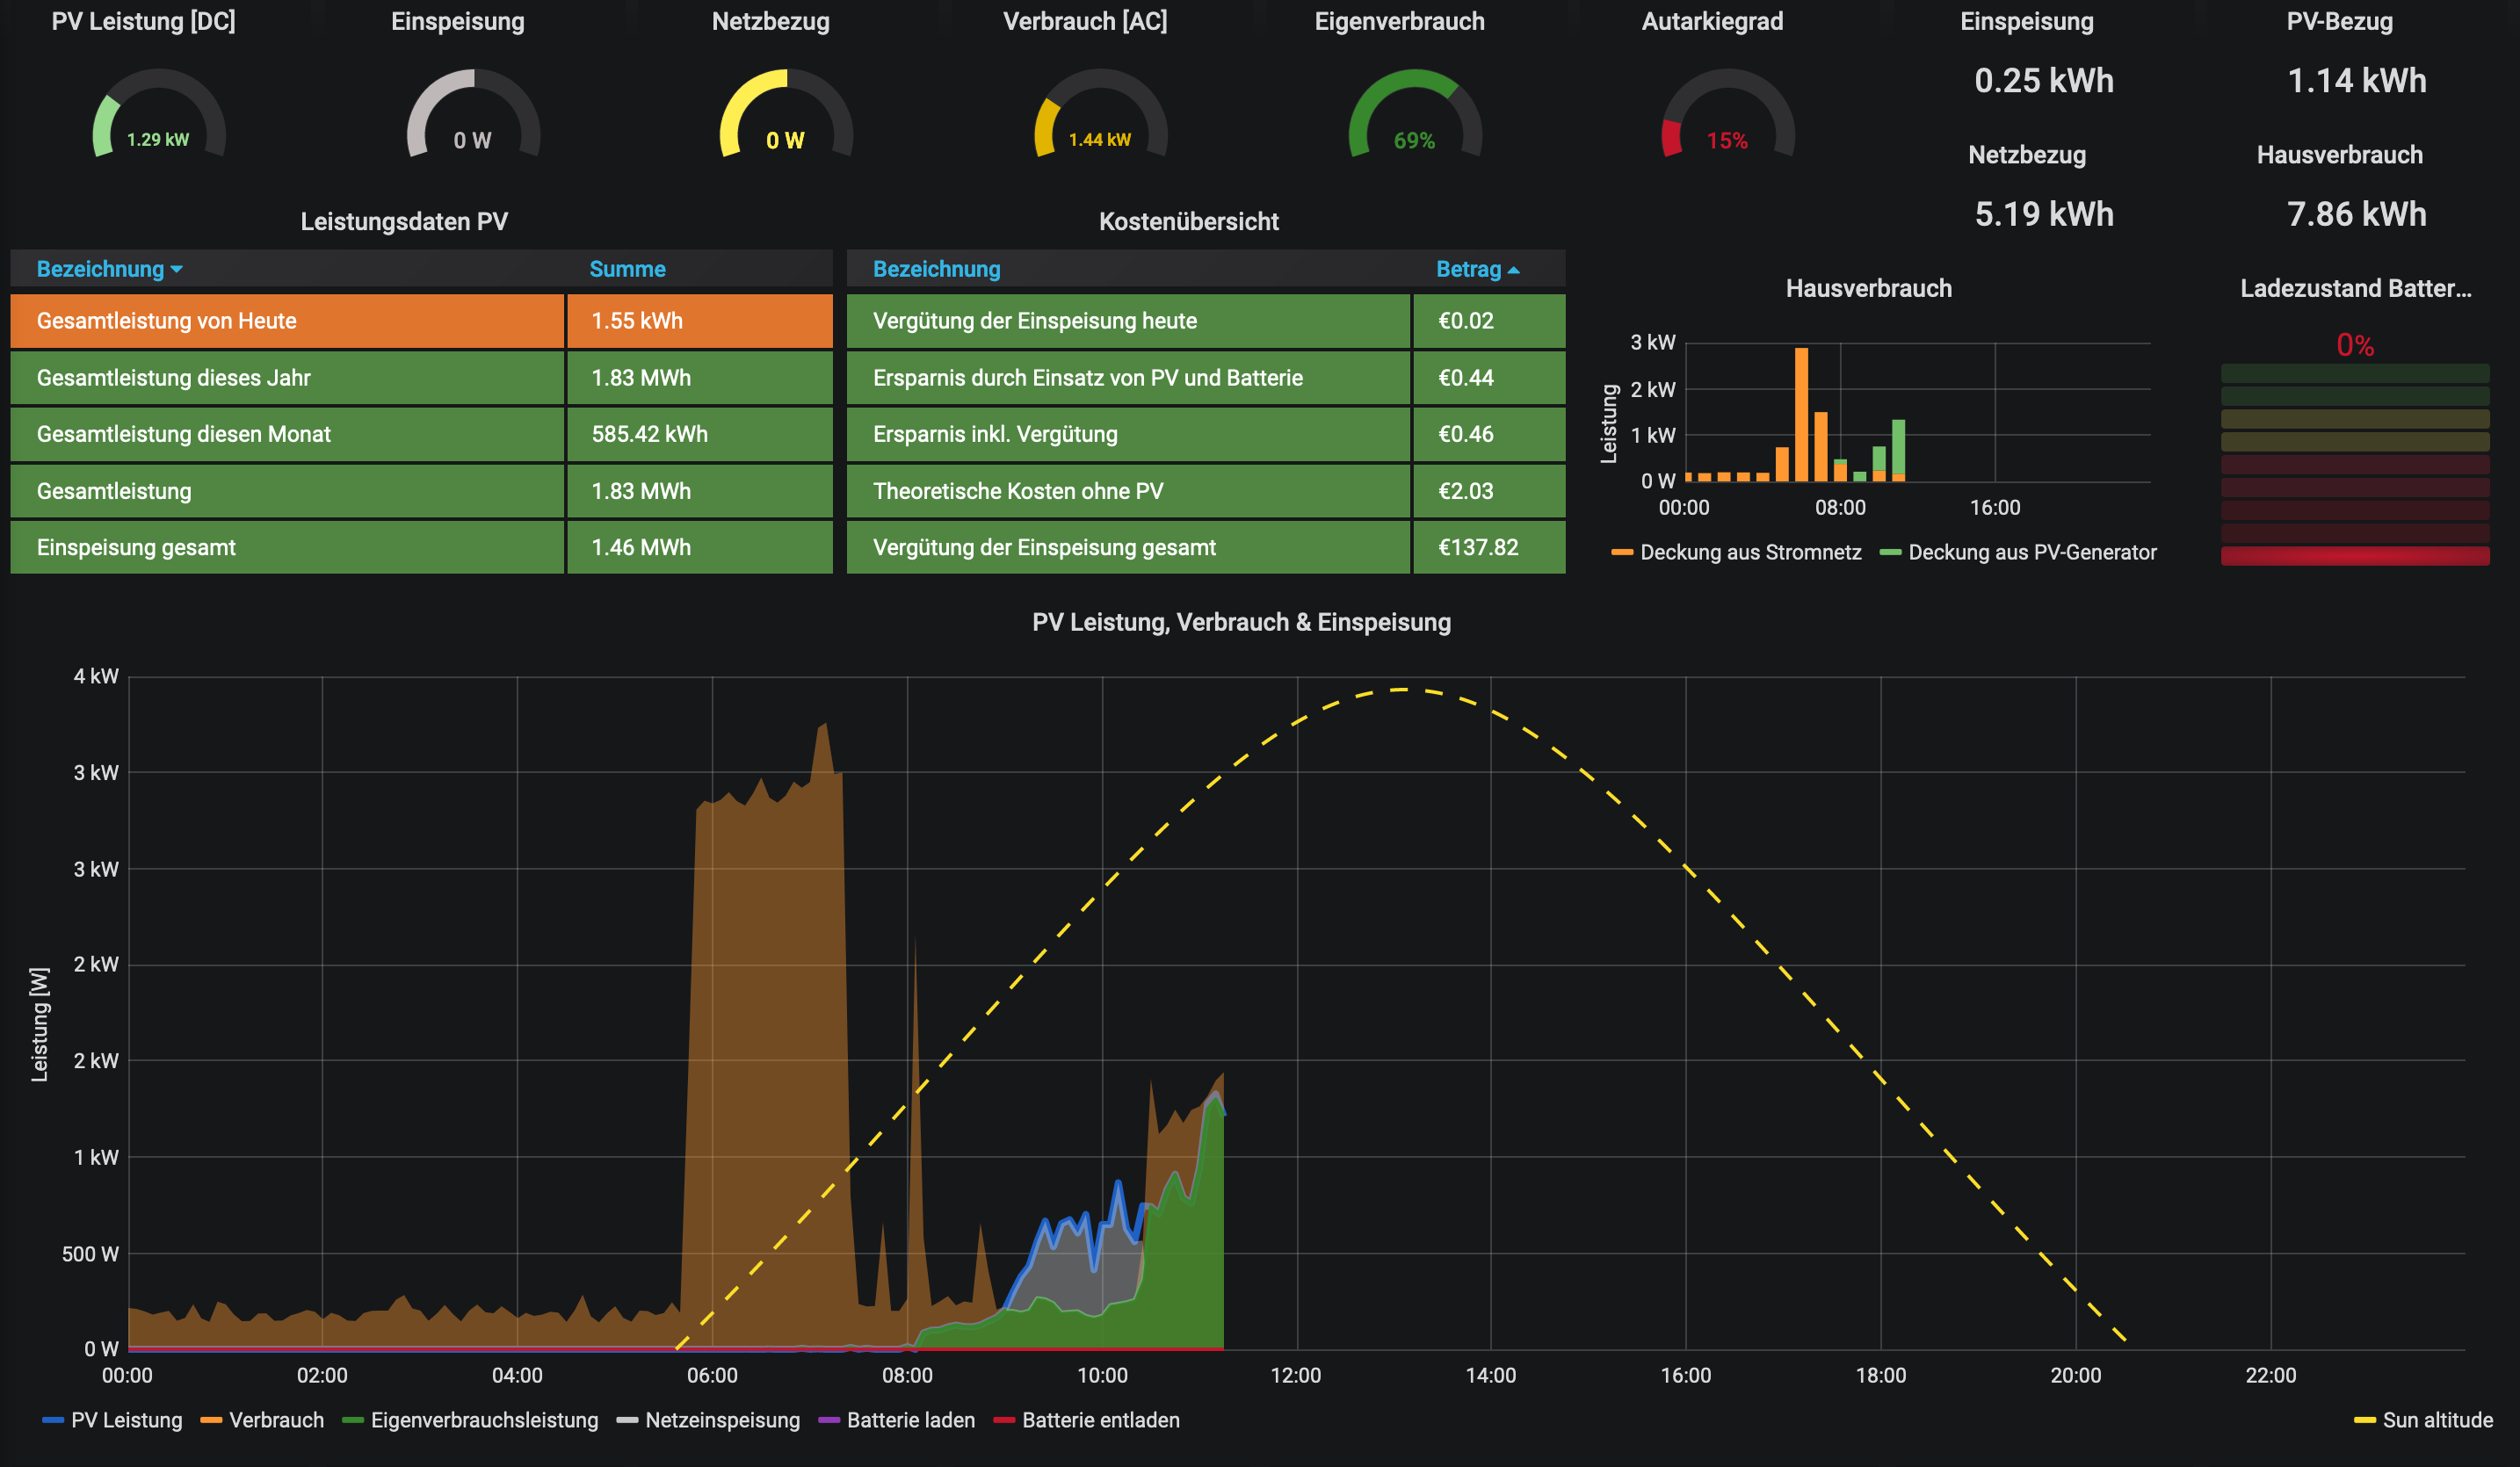This screenshot has height=1467, width=2520.
Task: Sort Kostenübersicht by Betrag arrow
Action: pos(1513,270)
